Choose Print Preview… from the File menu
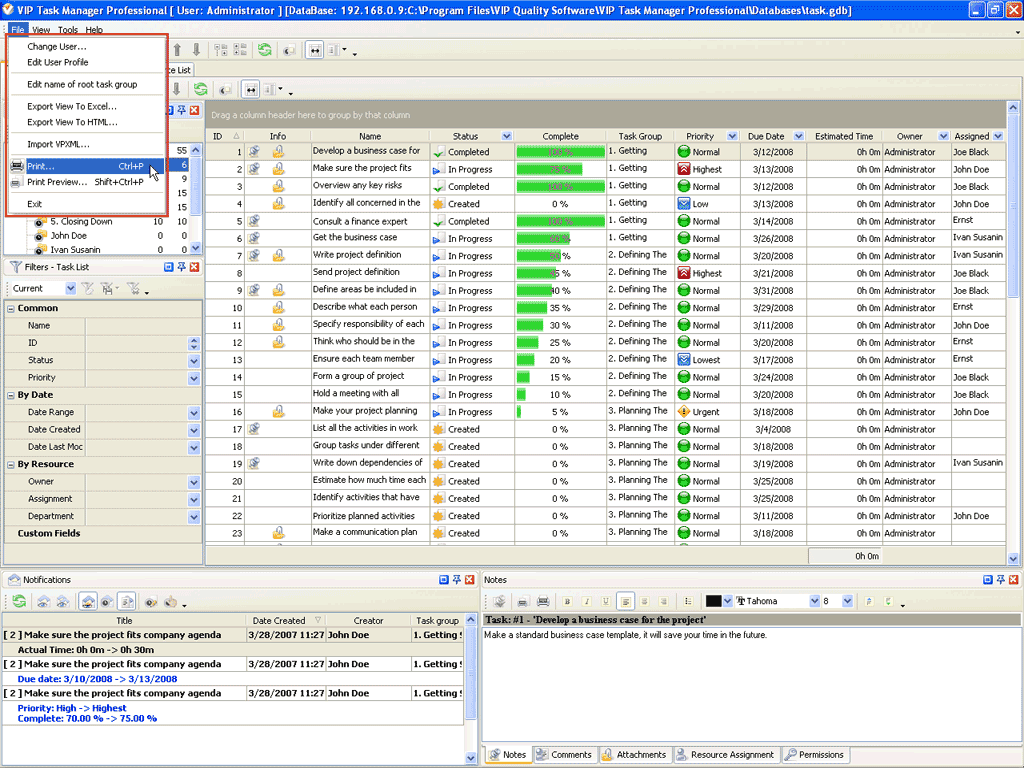The height and width of the screenshot is (768, 1024). tap(86, 182)
